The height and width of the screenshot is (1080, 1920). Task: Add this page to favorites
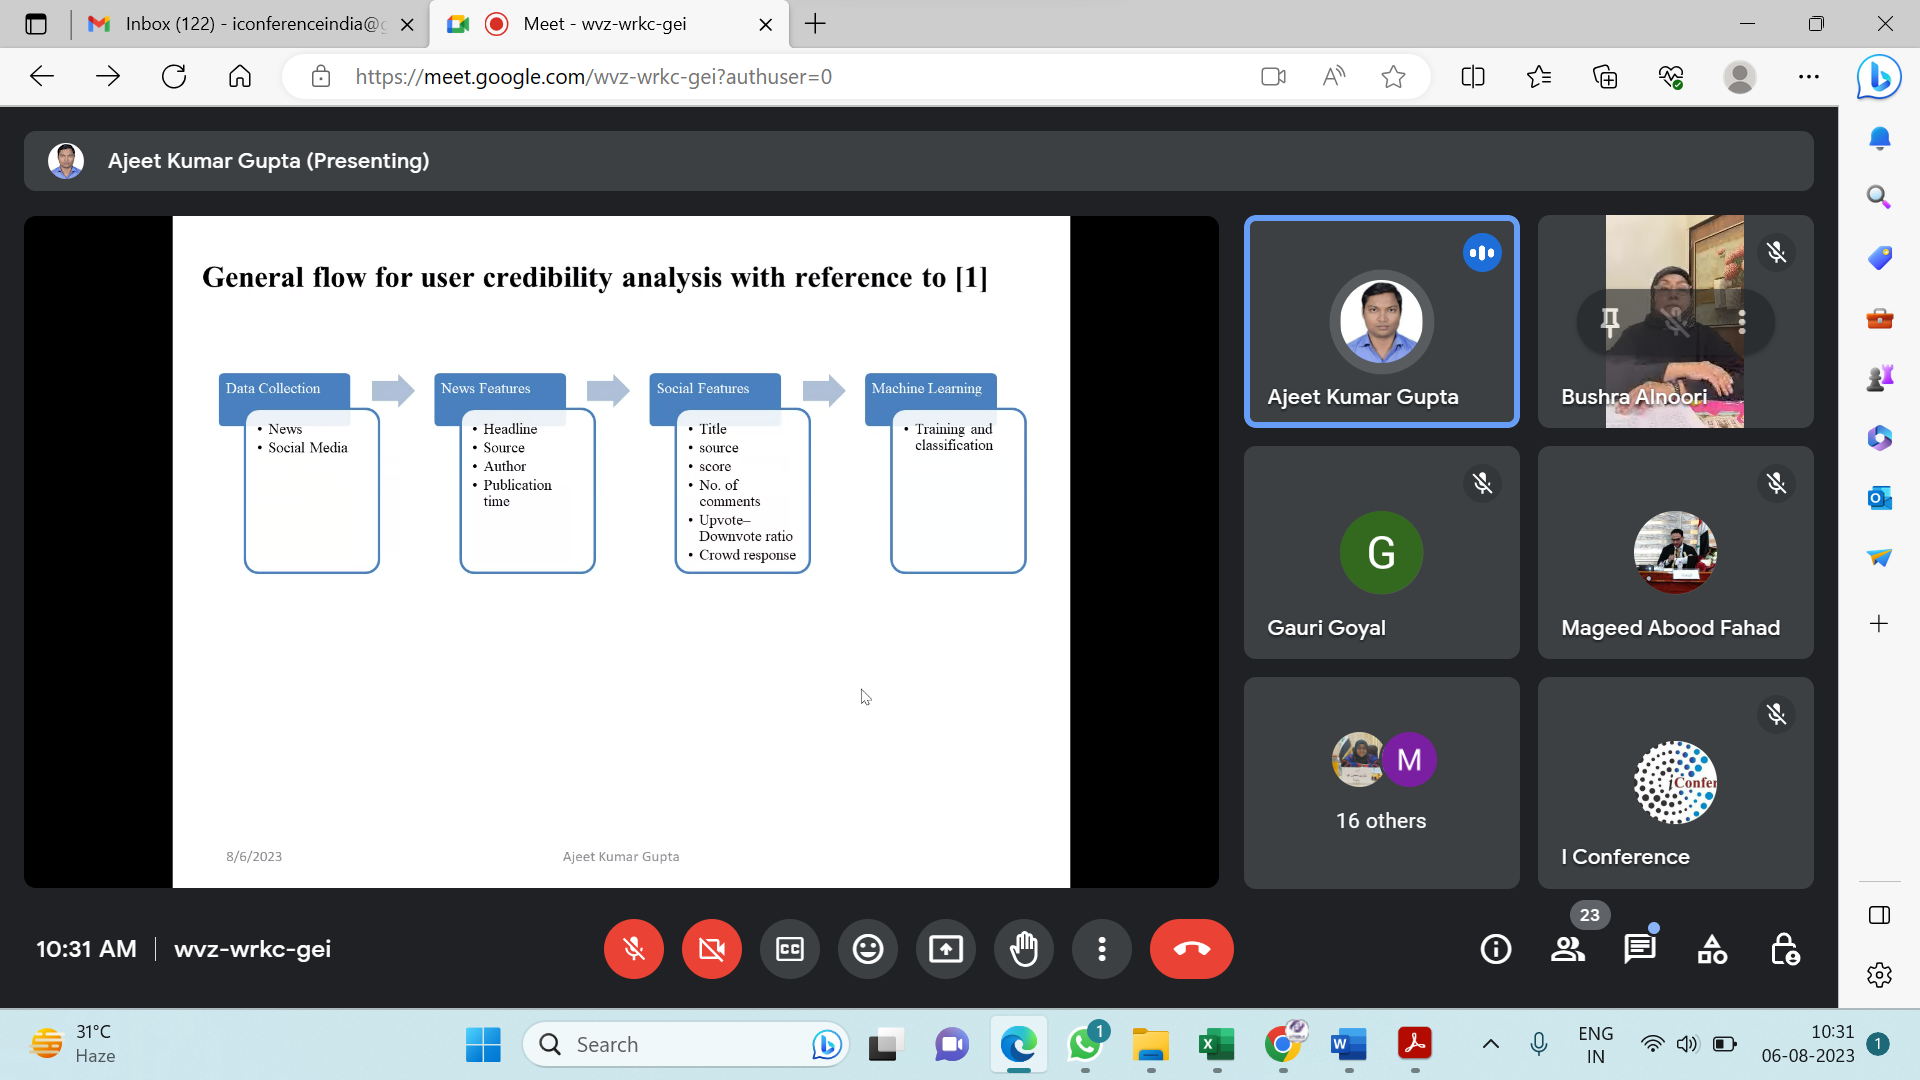point(1393,77)
